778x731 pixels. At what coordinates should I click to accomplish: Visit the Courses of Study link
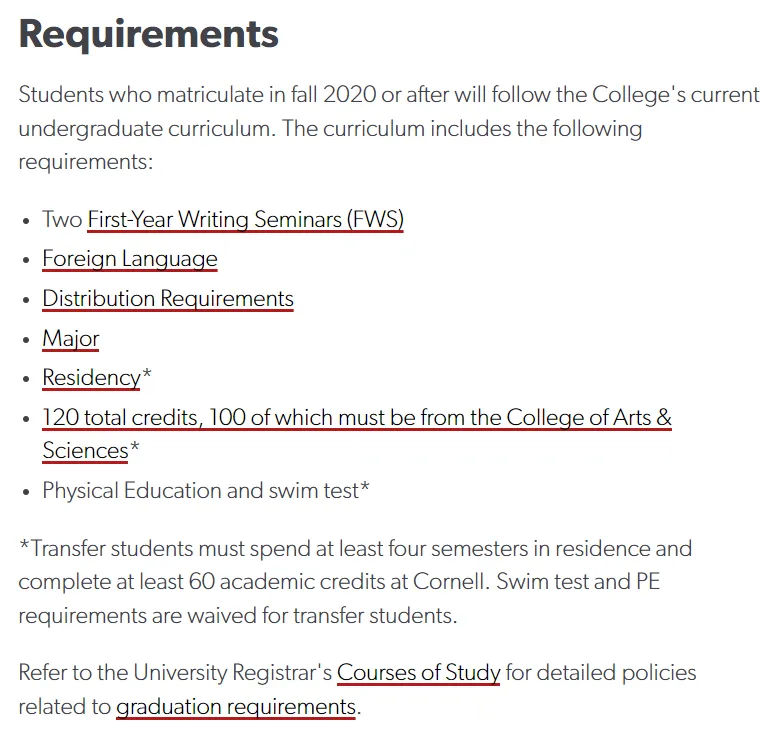click(x=418, y=672)
